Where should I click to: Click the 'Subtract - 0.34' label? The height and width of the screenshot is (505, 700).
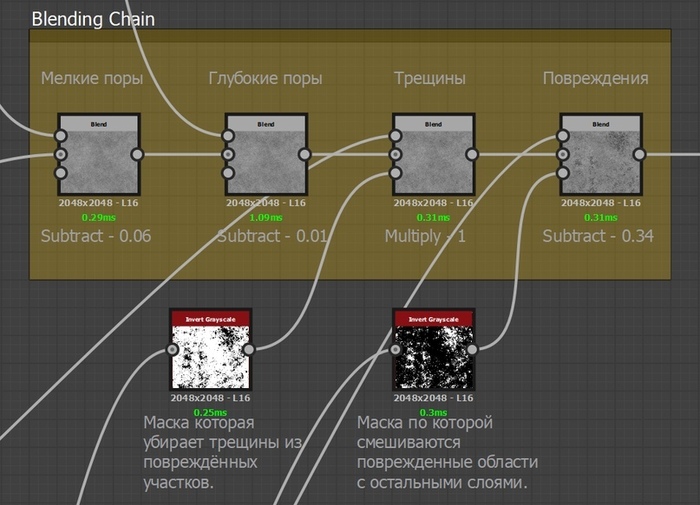tap(598, 236)
